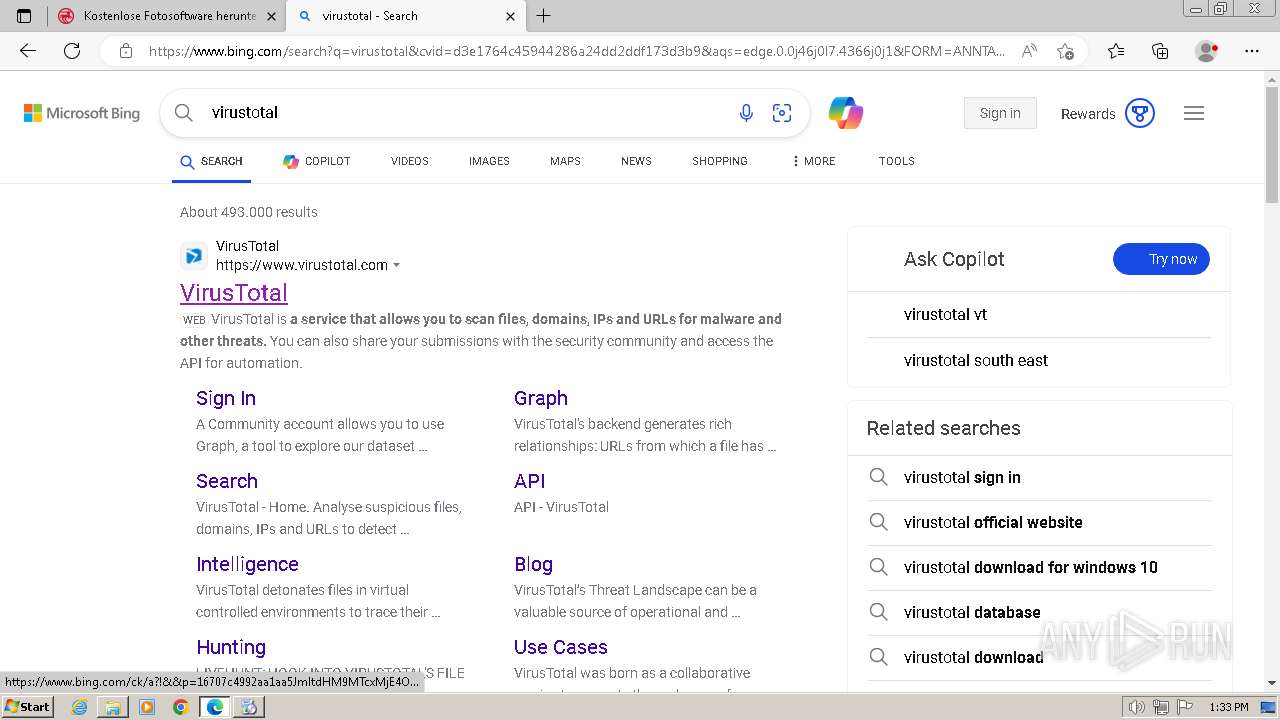
Task: Launch Chrome from the taskbar
Action: [x=181, y=707]
